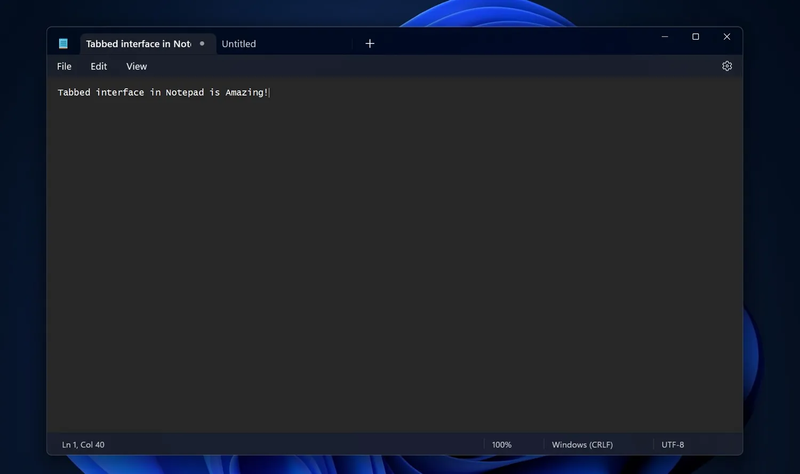
Task: Open the Edit menu
Action: point(98,66)
